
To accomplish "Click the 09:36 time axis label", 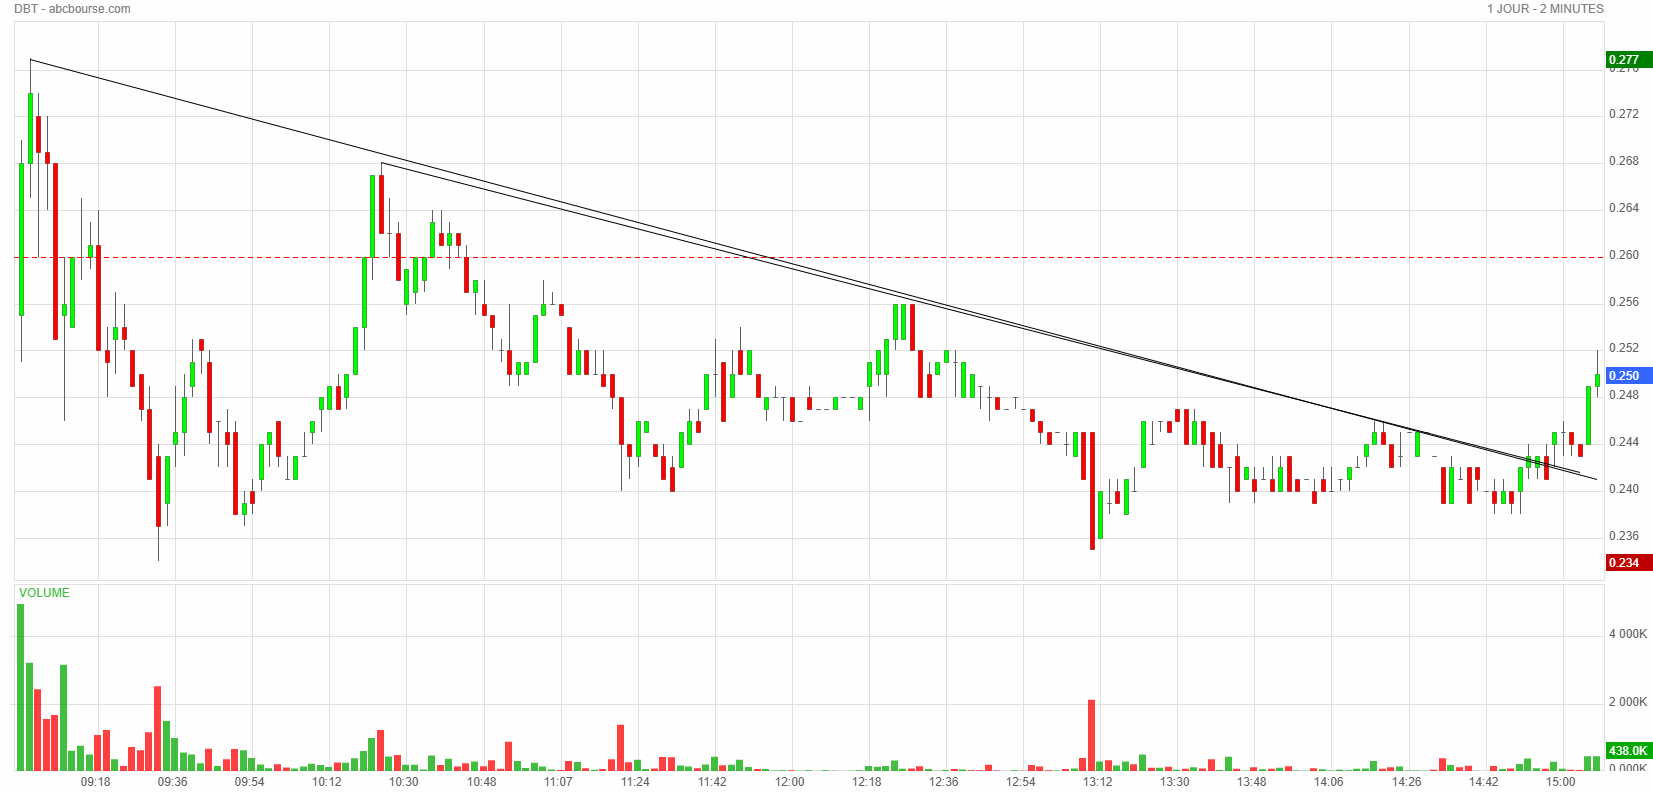I will [173, 782].
